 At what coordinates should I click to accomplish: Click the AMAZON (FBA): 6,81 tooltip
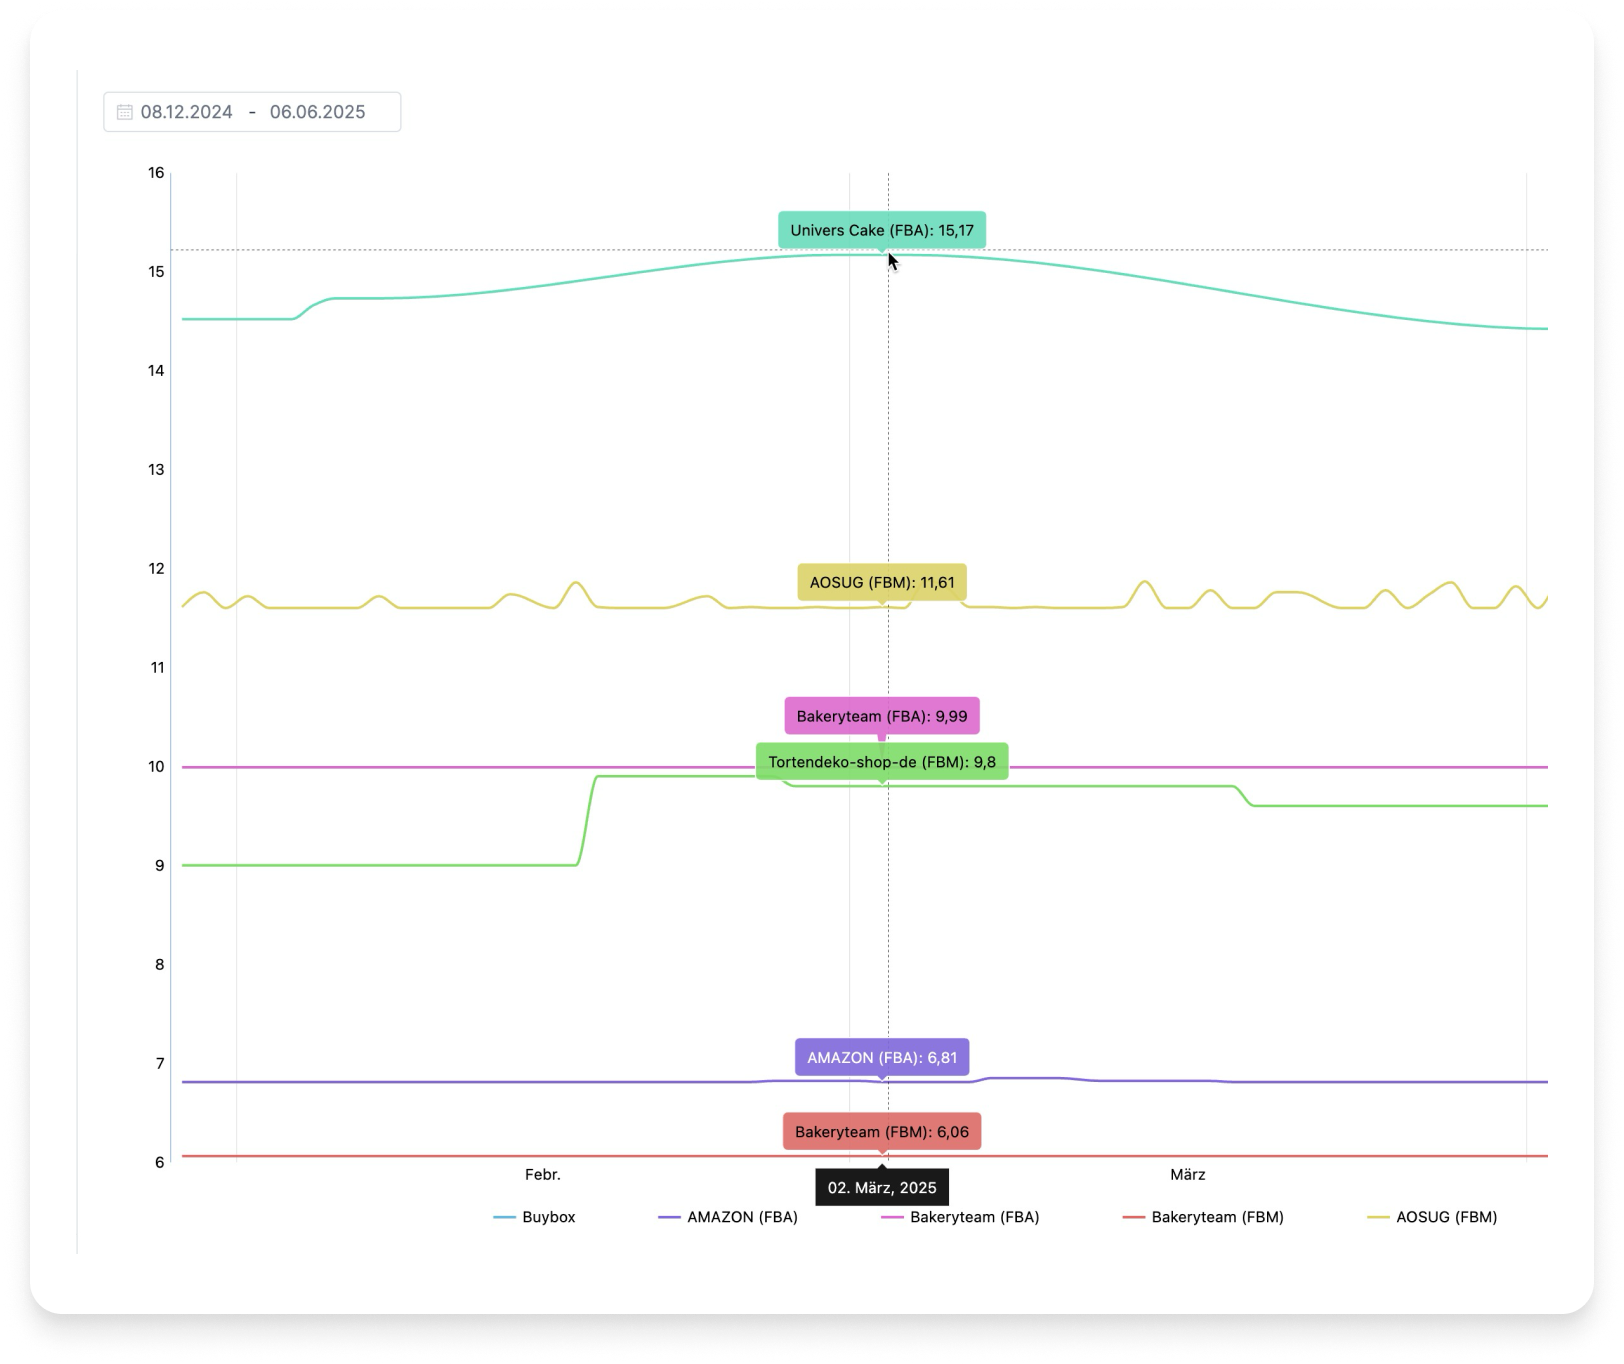pyautogui.click(x=882, y=1057)
